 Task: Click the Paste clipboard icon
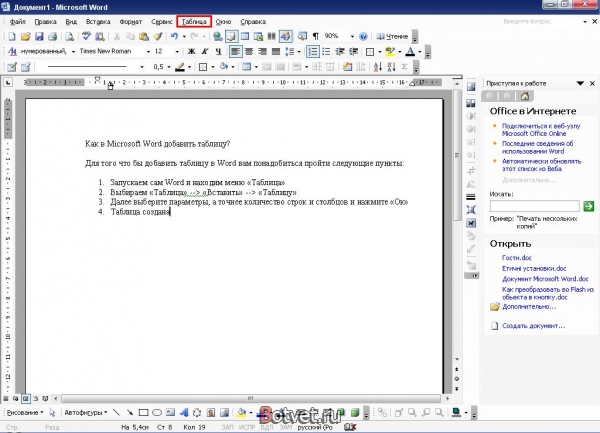[144, 36]
